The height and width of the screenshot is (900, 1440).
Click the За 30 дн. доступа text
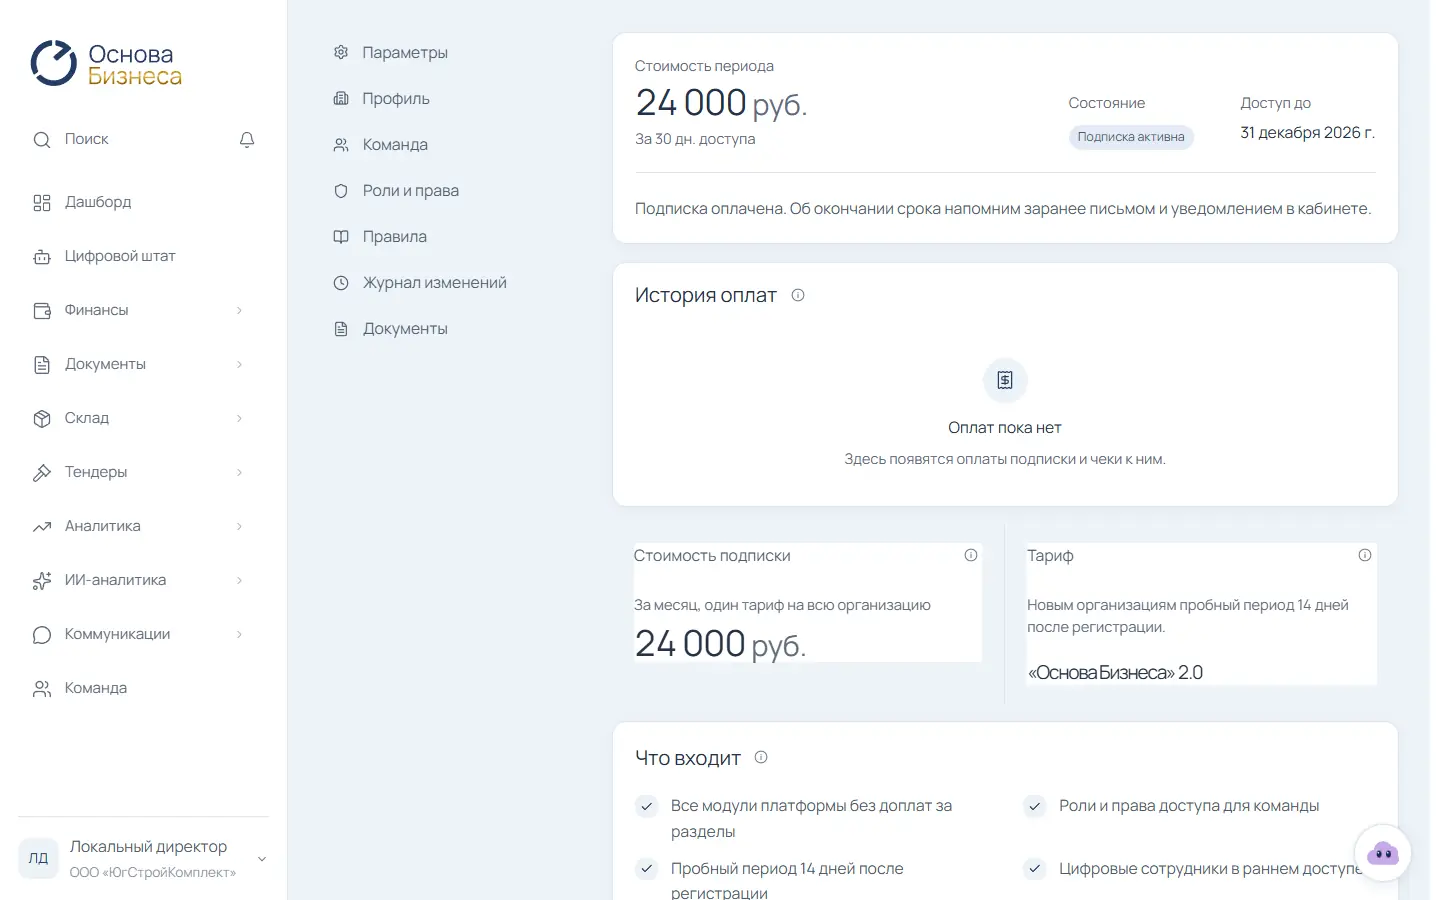695,139
